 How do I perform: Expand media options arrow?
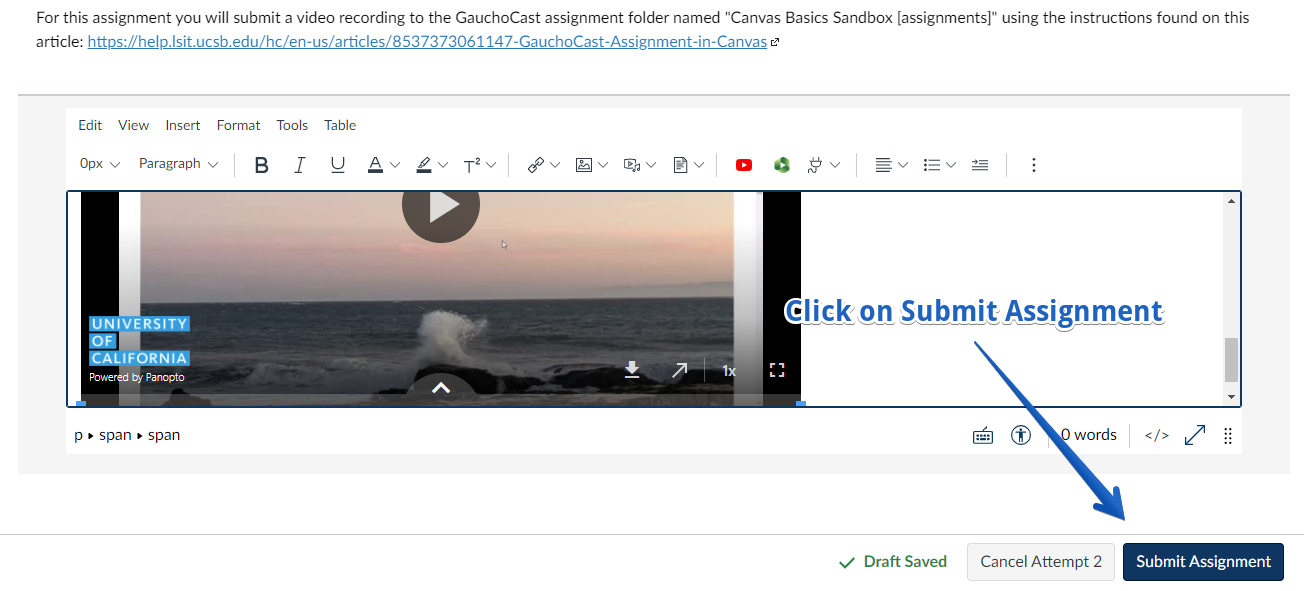[651, 165]
